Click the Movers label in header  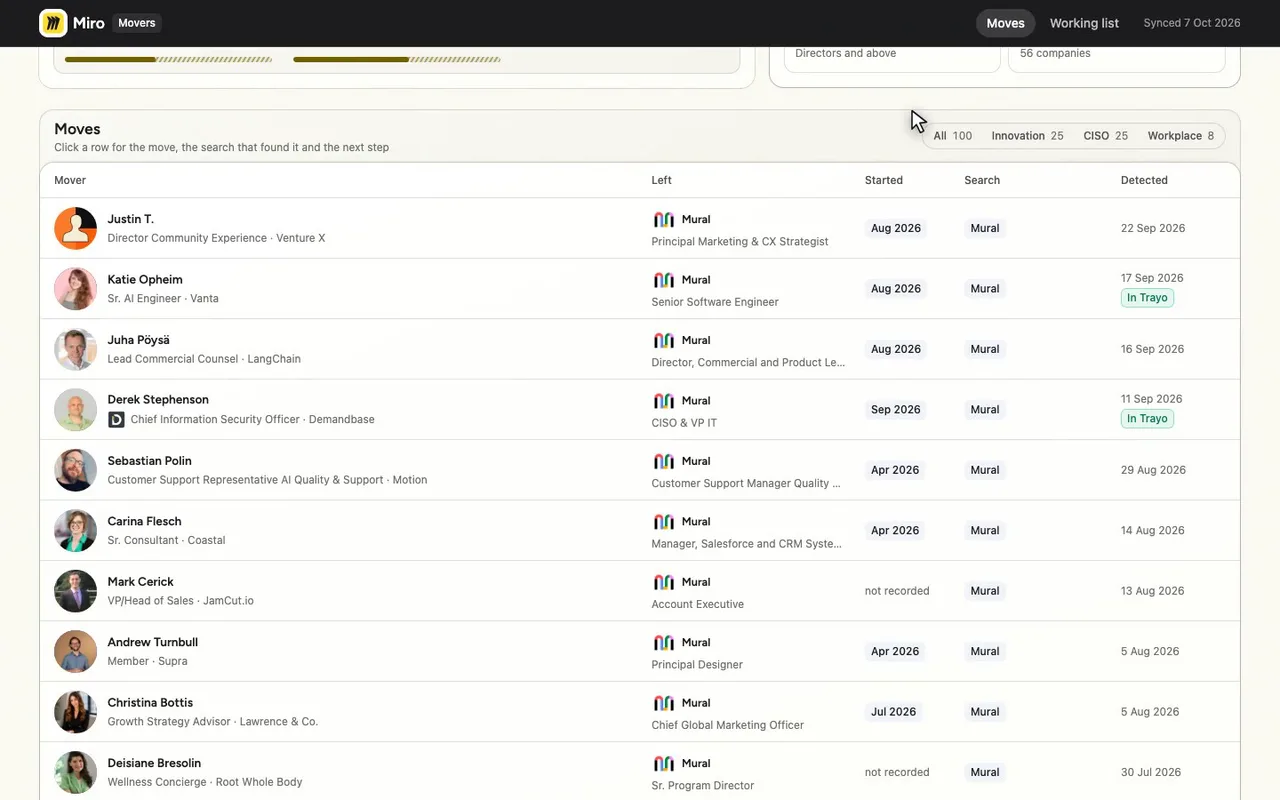[137, 23]
